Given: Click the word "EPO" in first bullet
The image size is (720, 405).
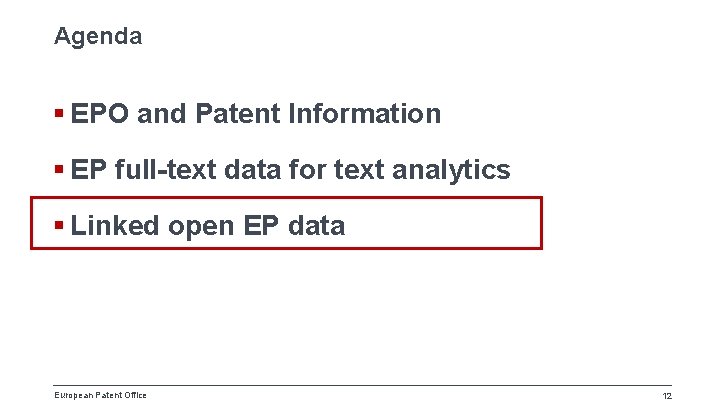Looking at the screenshot, I should 101,114.
